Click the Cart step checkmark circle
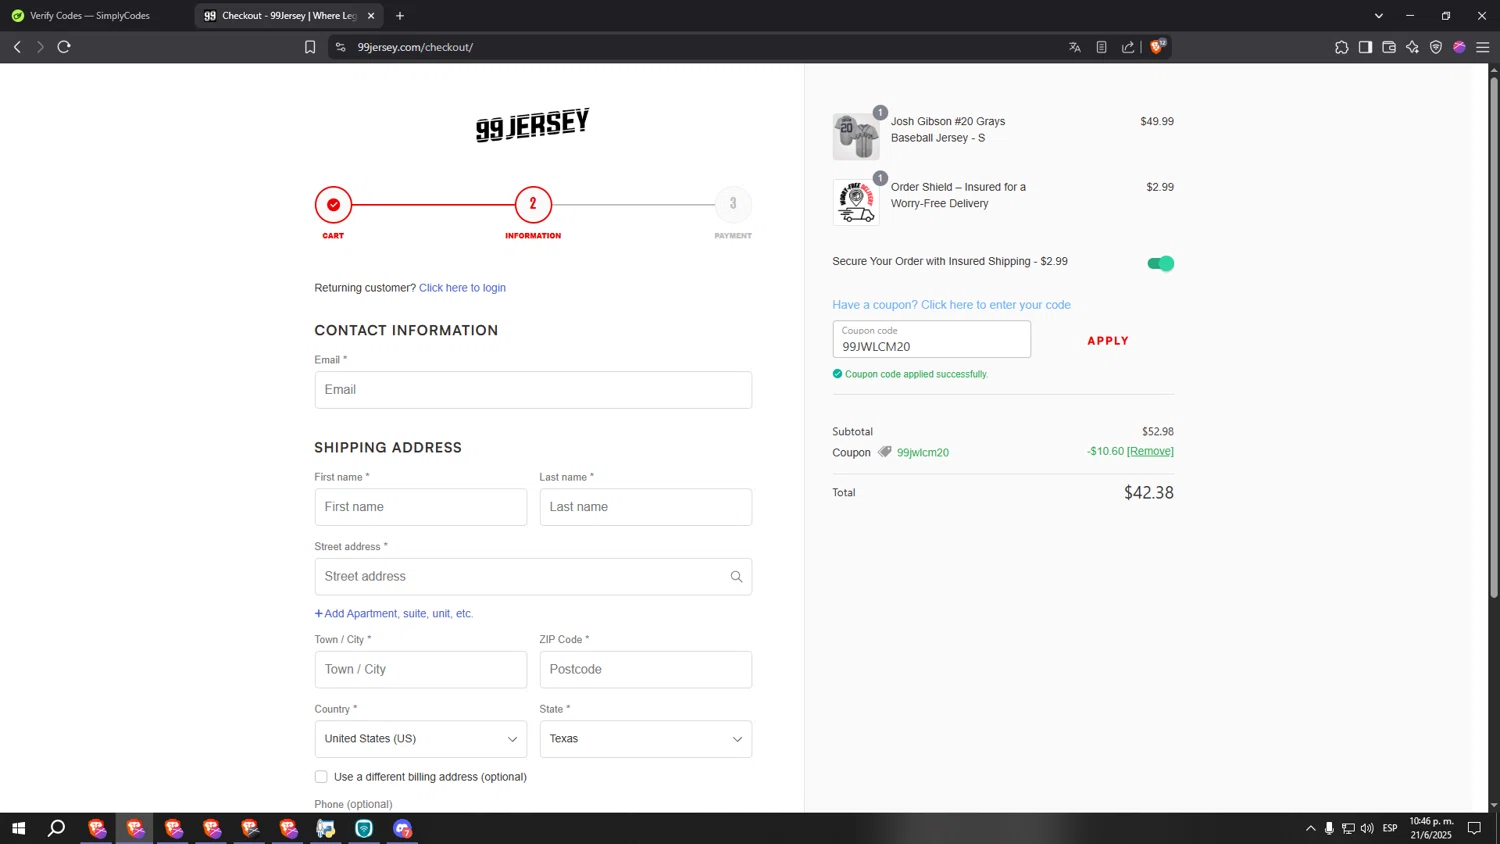 [x=333, y=205]
